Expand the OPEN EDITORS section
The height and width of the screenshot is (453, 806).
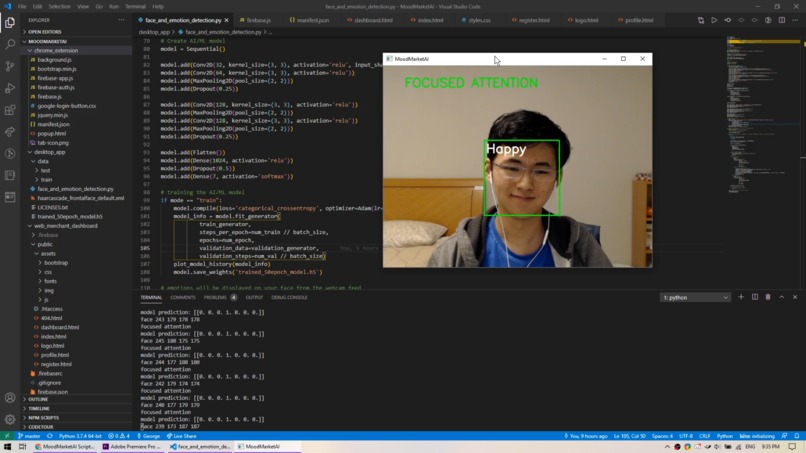[x=76, y=32]
